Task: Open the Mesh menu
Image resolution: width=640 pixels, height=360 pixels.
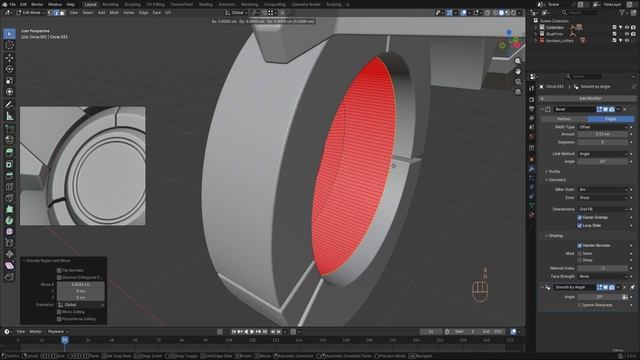Action: [114, 13]
